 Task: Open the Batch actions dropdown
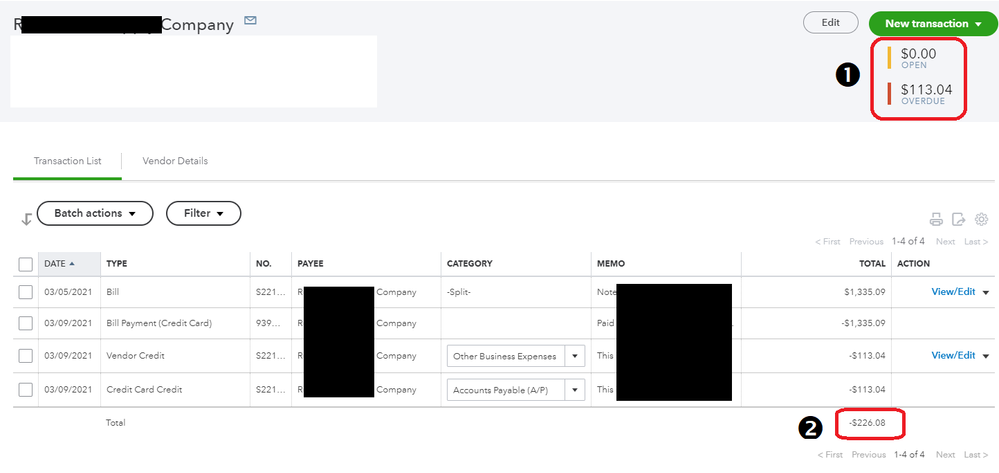pyautogui.click(x=95, y=214)
